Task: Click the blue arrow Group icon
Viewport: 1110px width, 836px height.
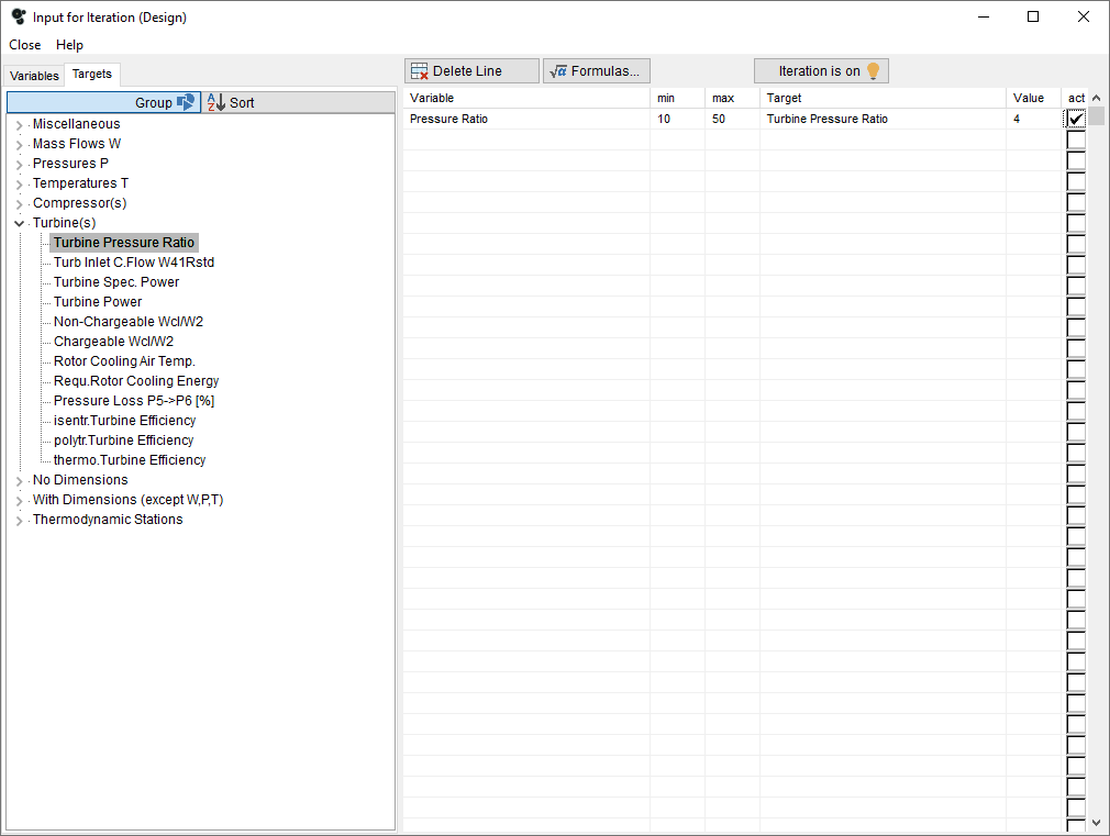Action: 184,102
